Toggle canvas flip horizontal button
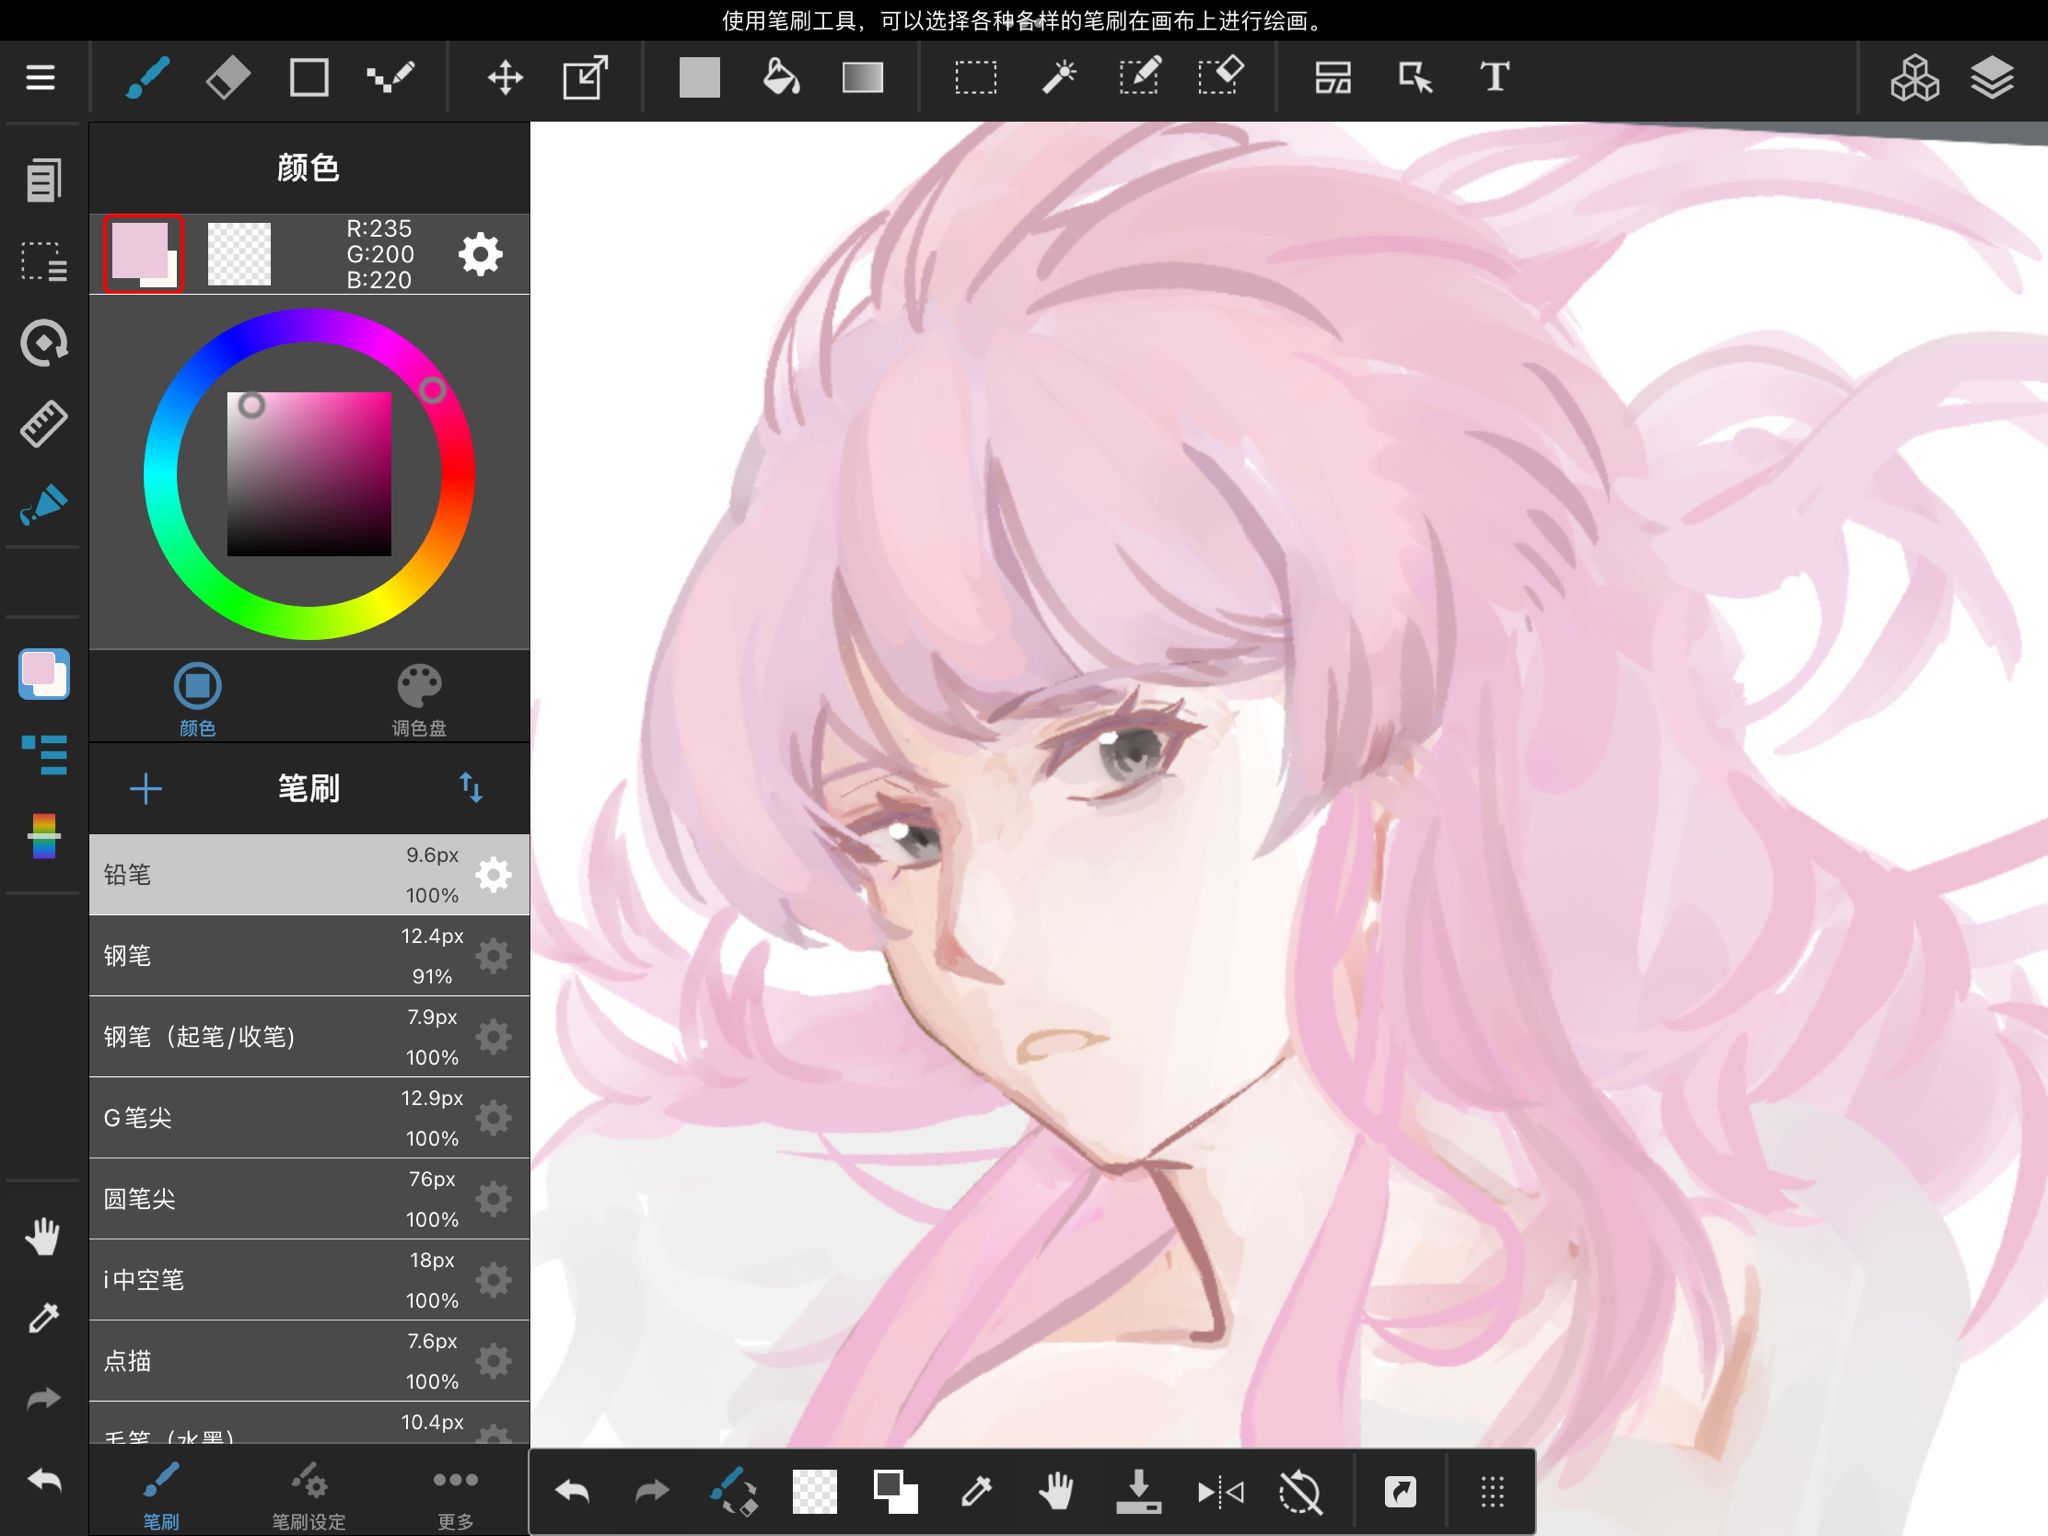The height and width of the screenshot is (1536, 2048). 1220,1492
